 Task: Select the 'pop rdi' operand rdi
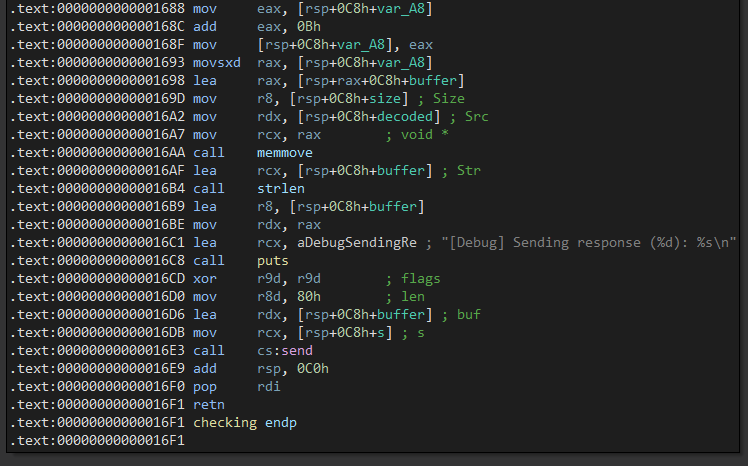click(x=269, y=386)
